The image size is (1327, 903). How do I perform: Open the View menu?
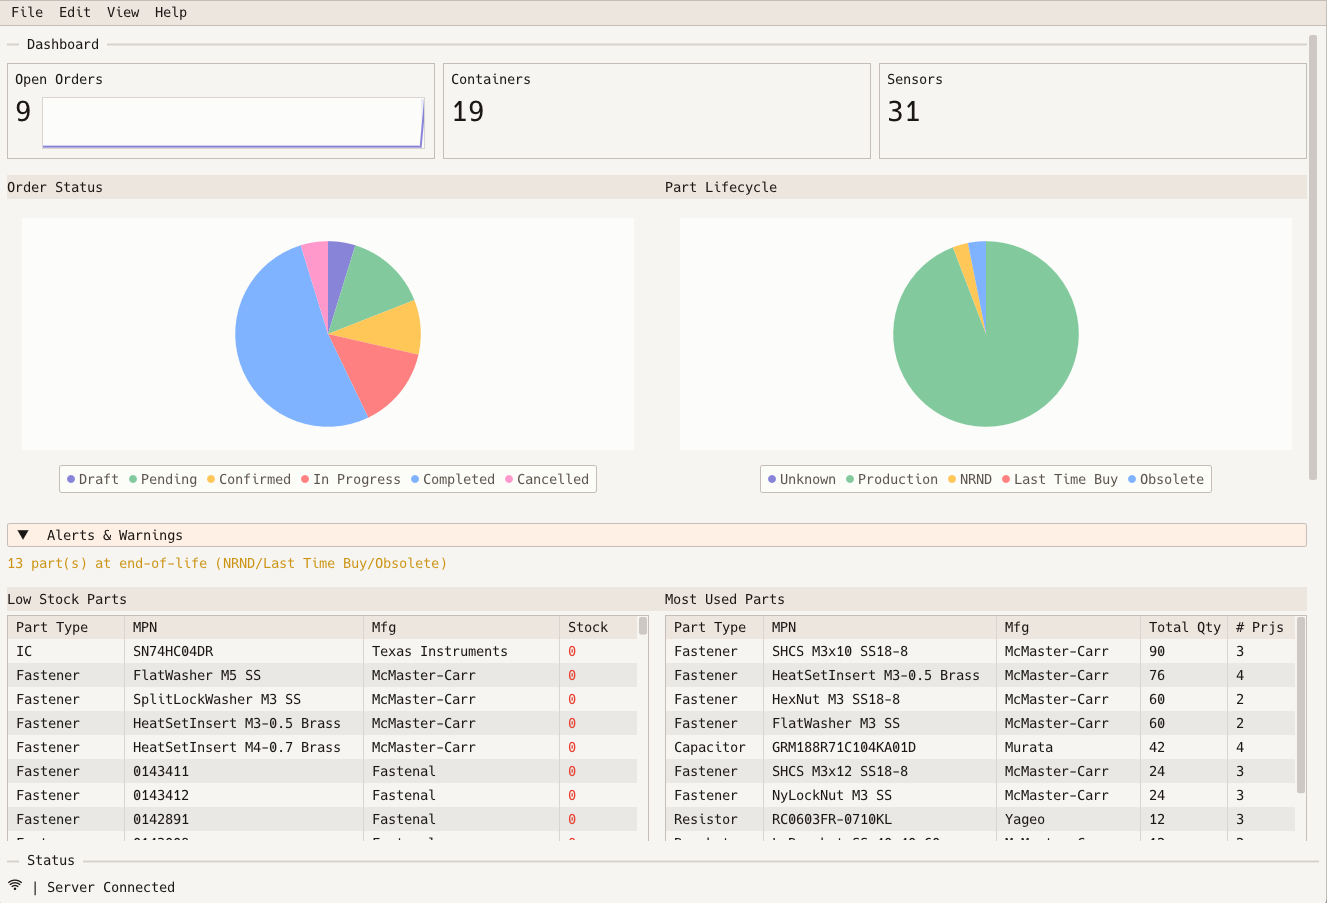(123, 12)
